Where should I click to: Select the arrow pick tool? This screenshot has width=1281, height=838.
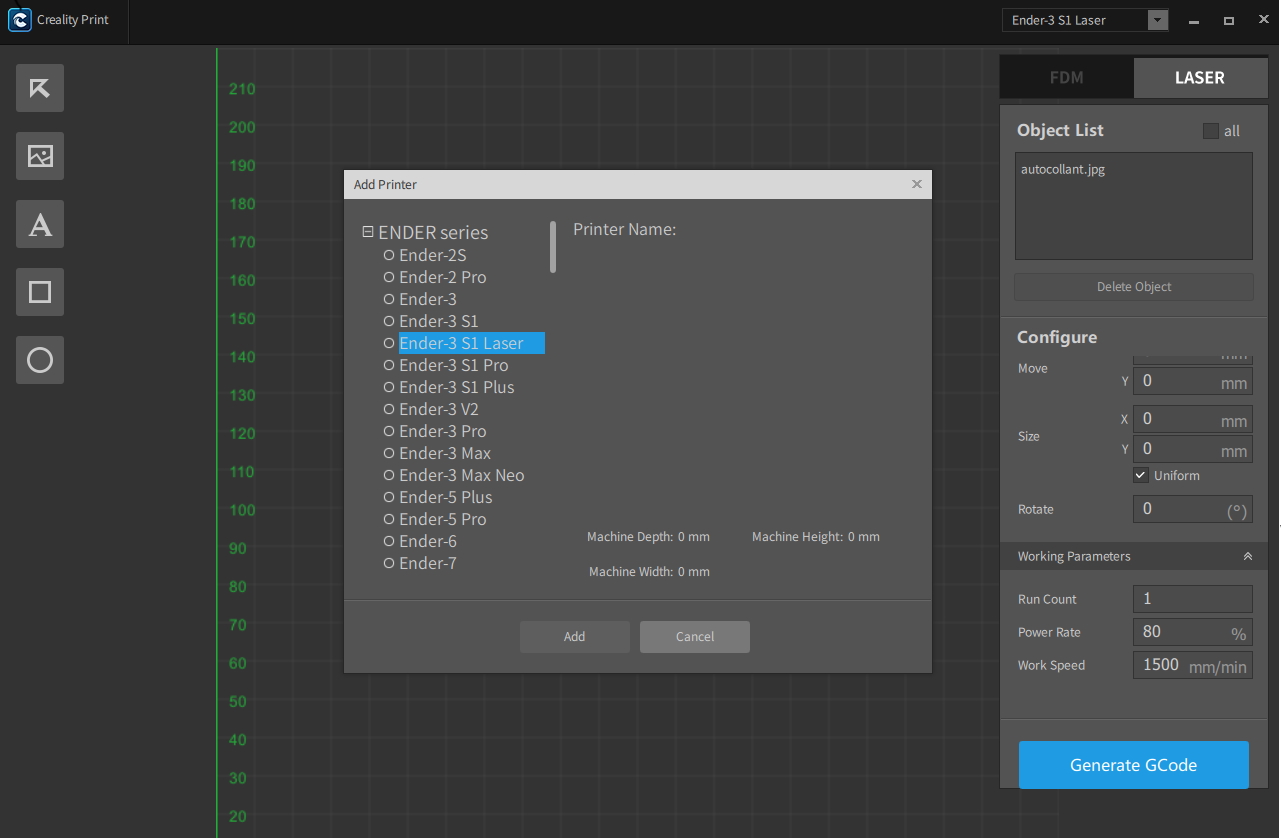point(40,88)
